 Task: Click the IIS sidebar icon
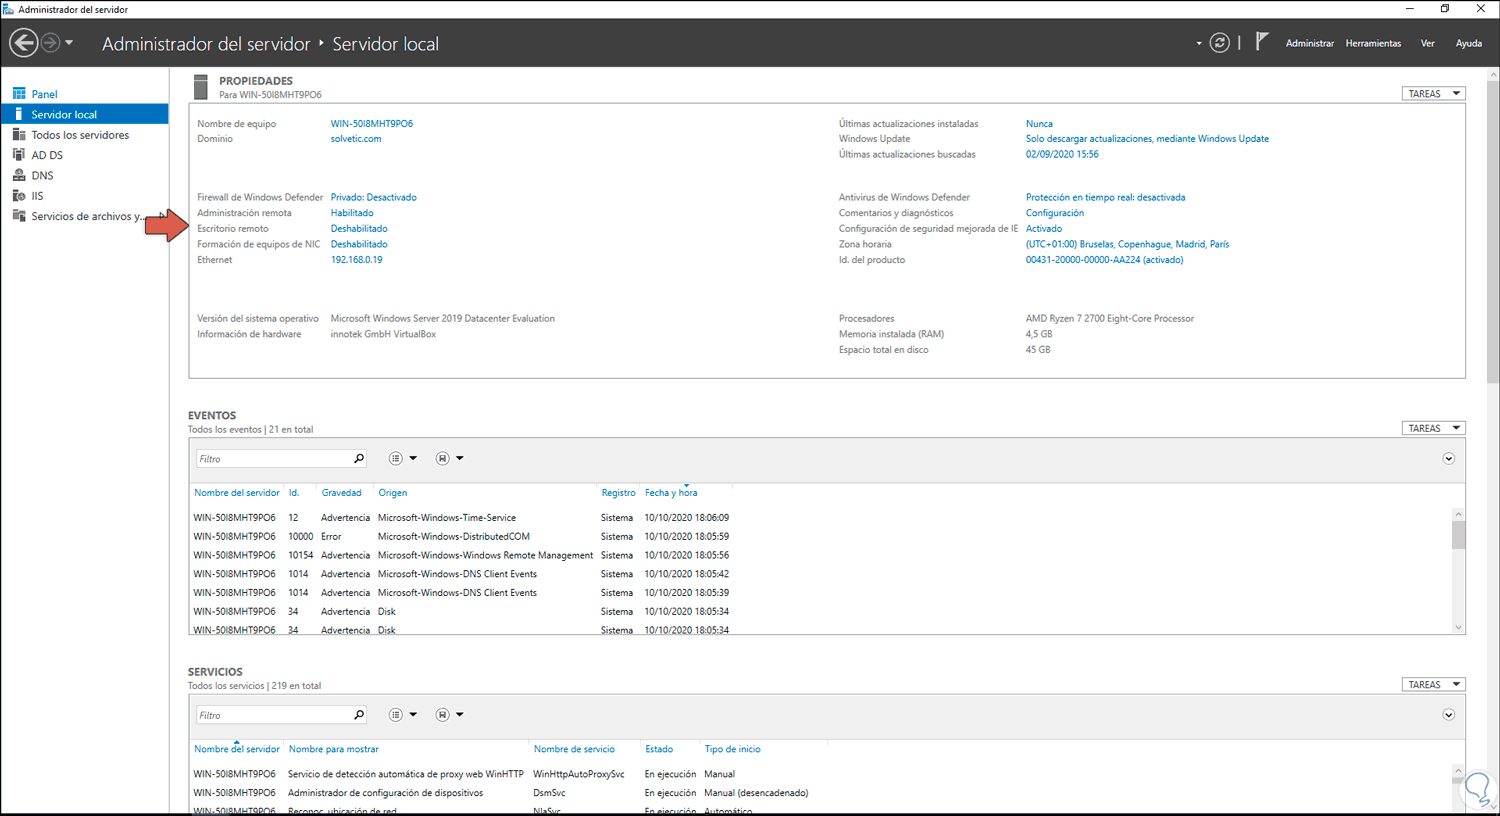pos(19,196)
